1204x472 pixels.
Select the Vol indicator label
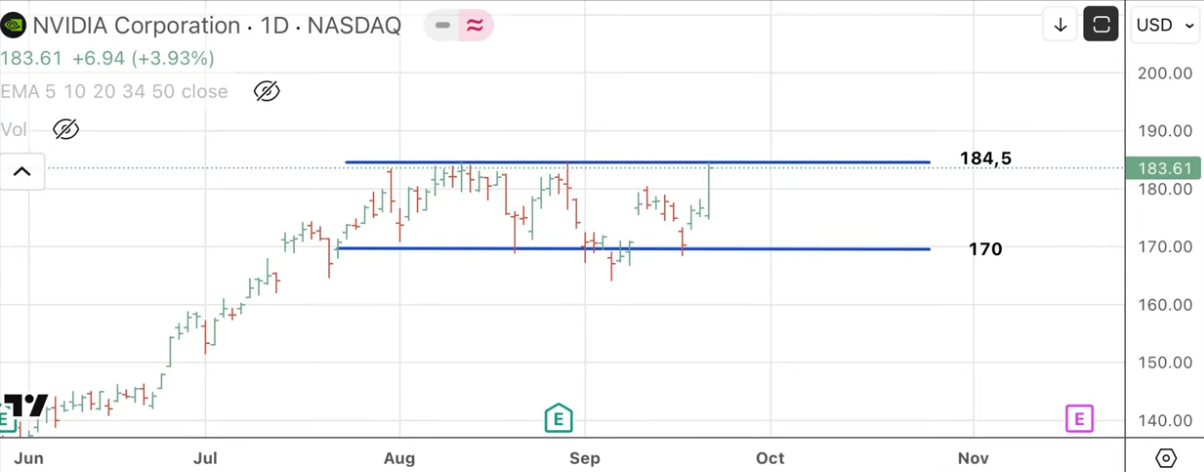pos(14,129)
